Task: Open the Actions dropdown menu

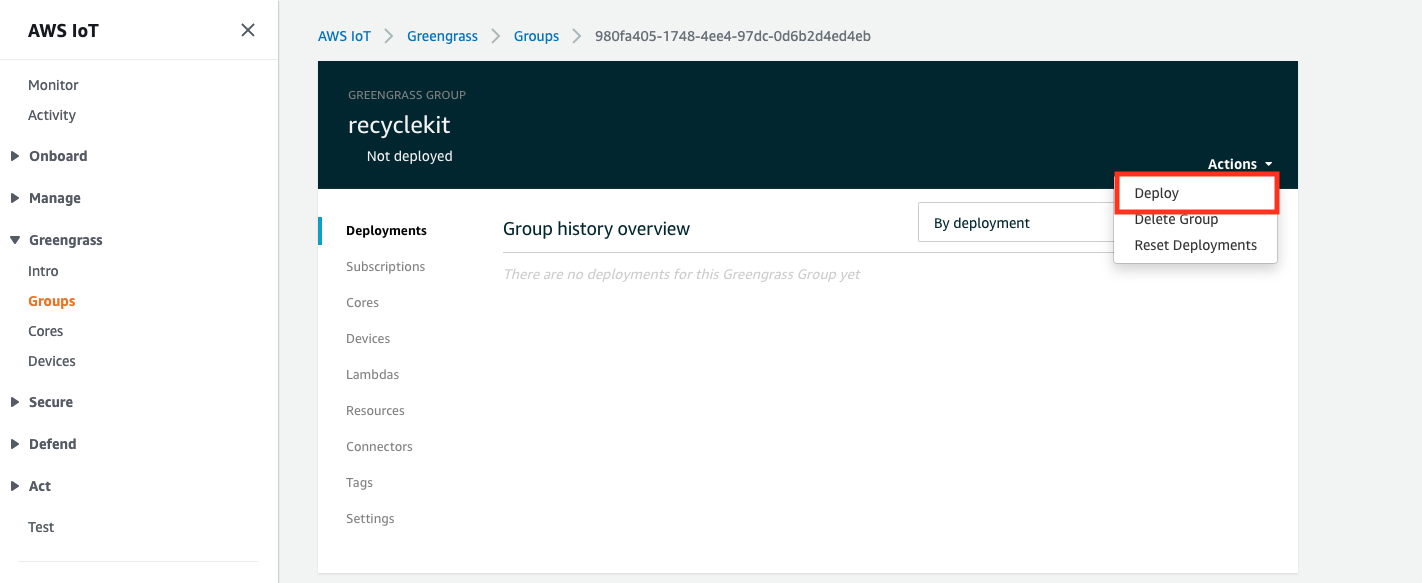Action: 1240,164
